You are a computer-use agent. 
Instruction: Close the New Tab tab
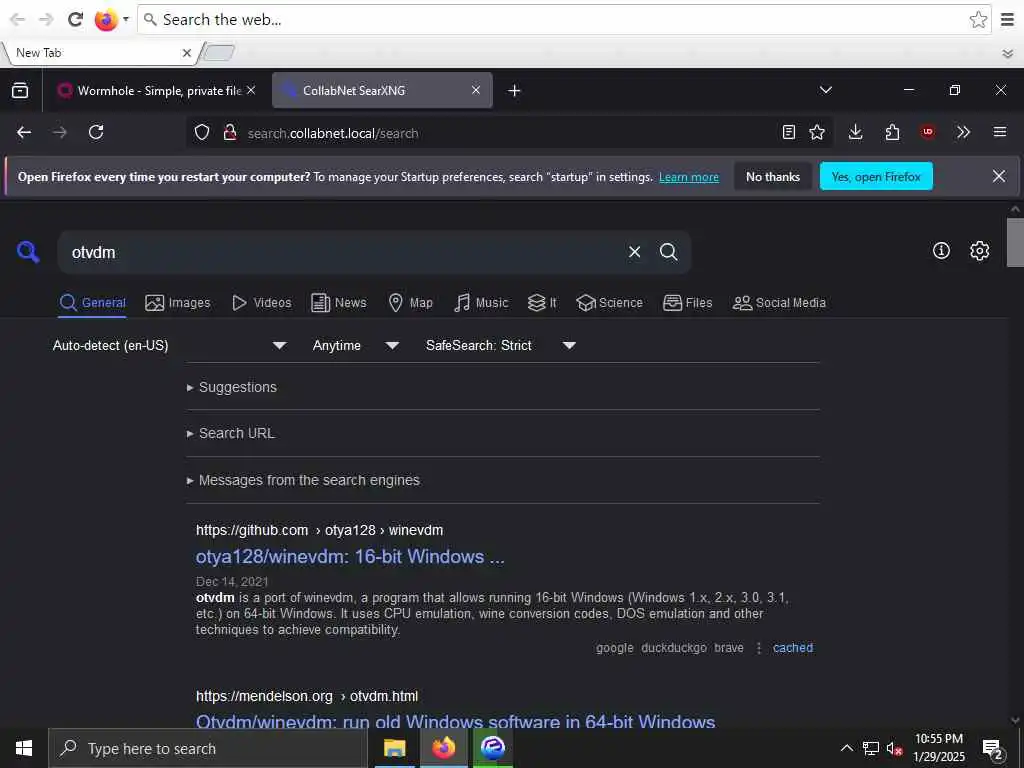pos(187,53)
